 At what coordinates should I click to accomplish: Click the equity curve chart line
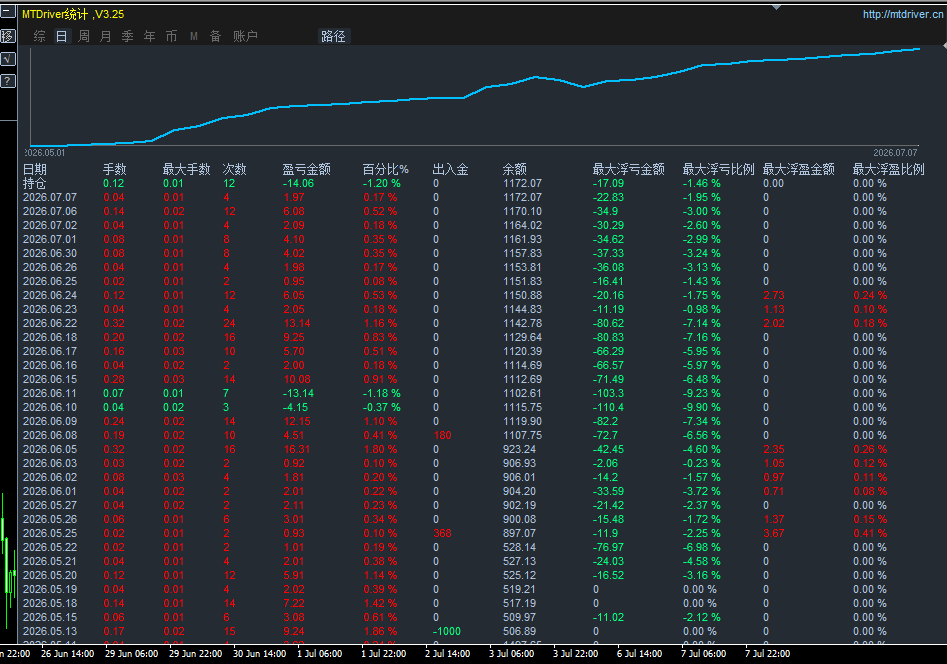tap(474, 94)
